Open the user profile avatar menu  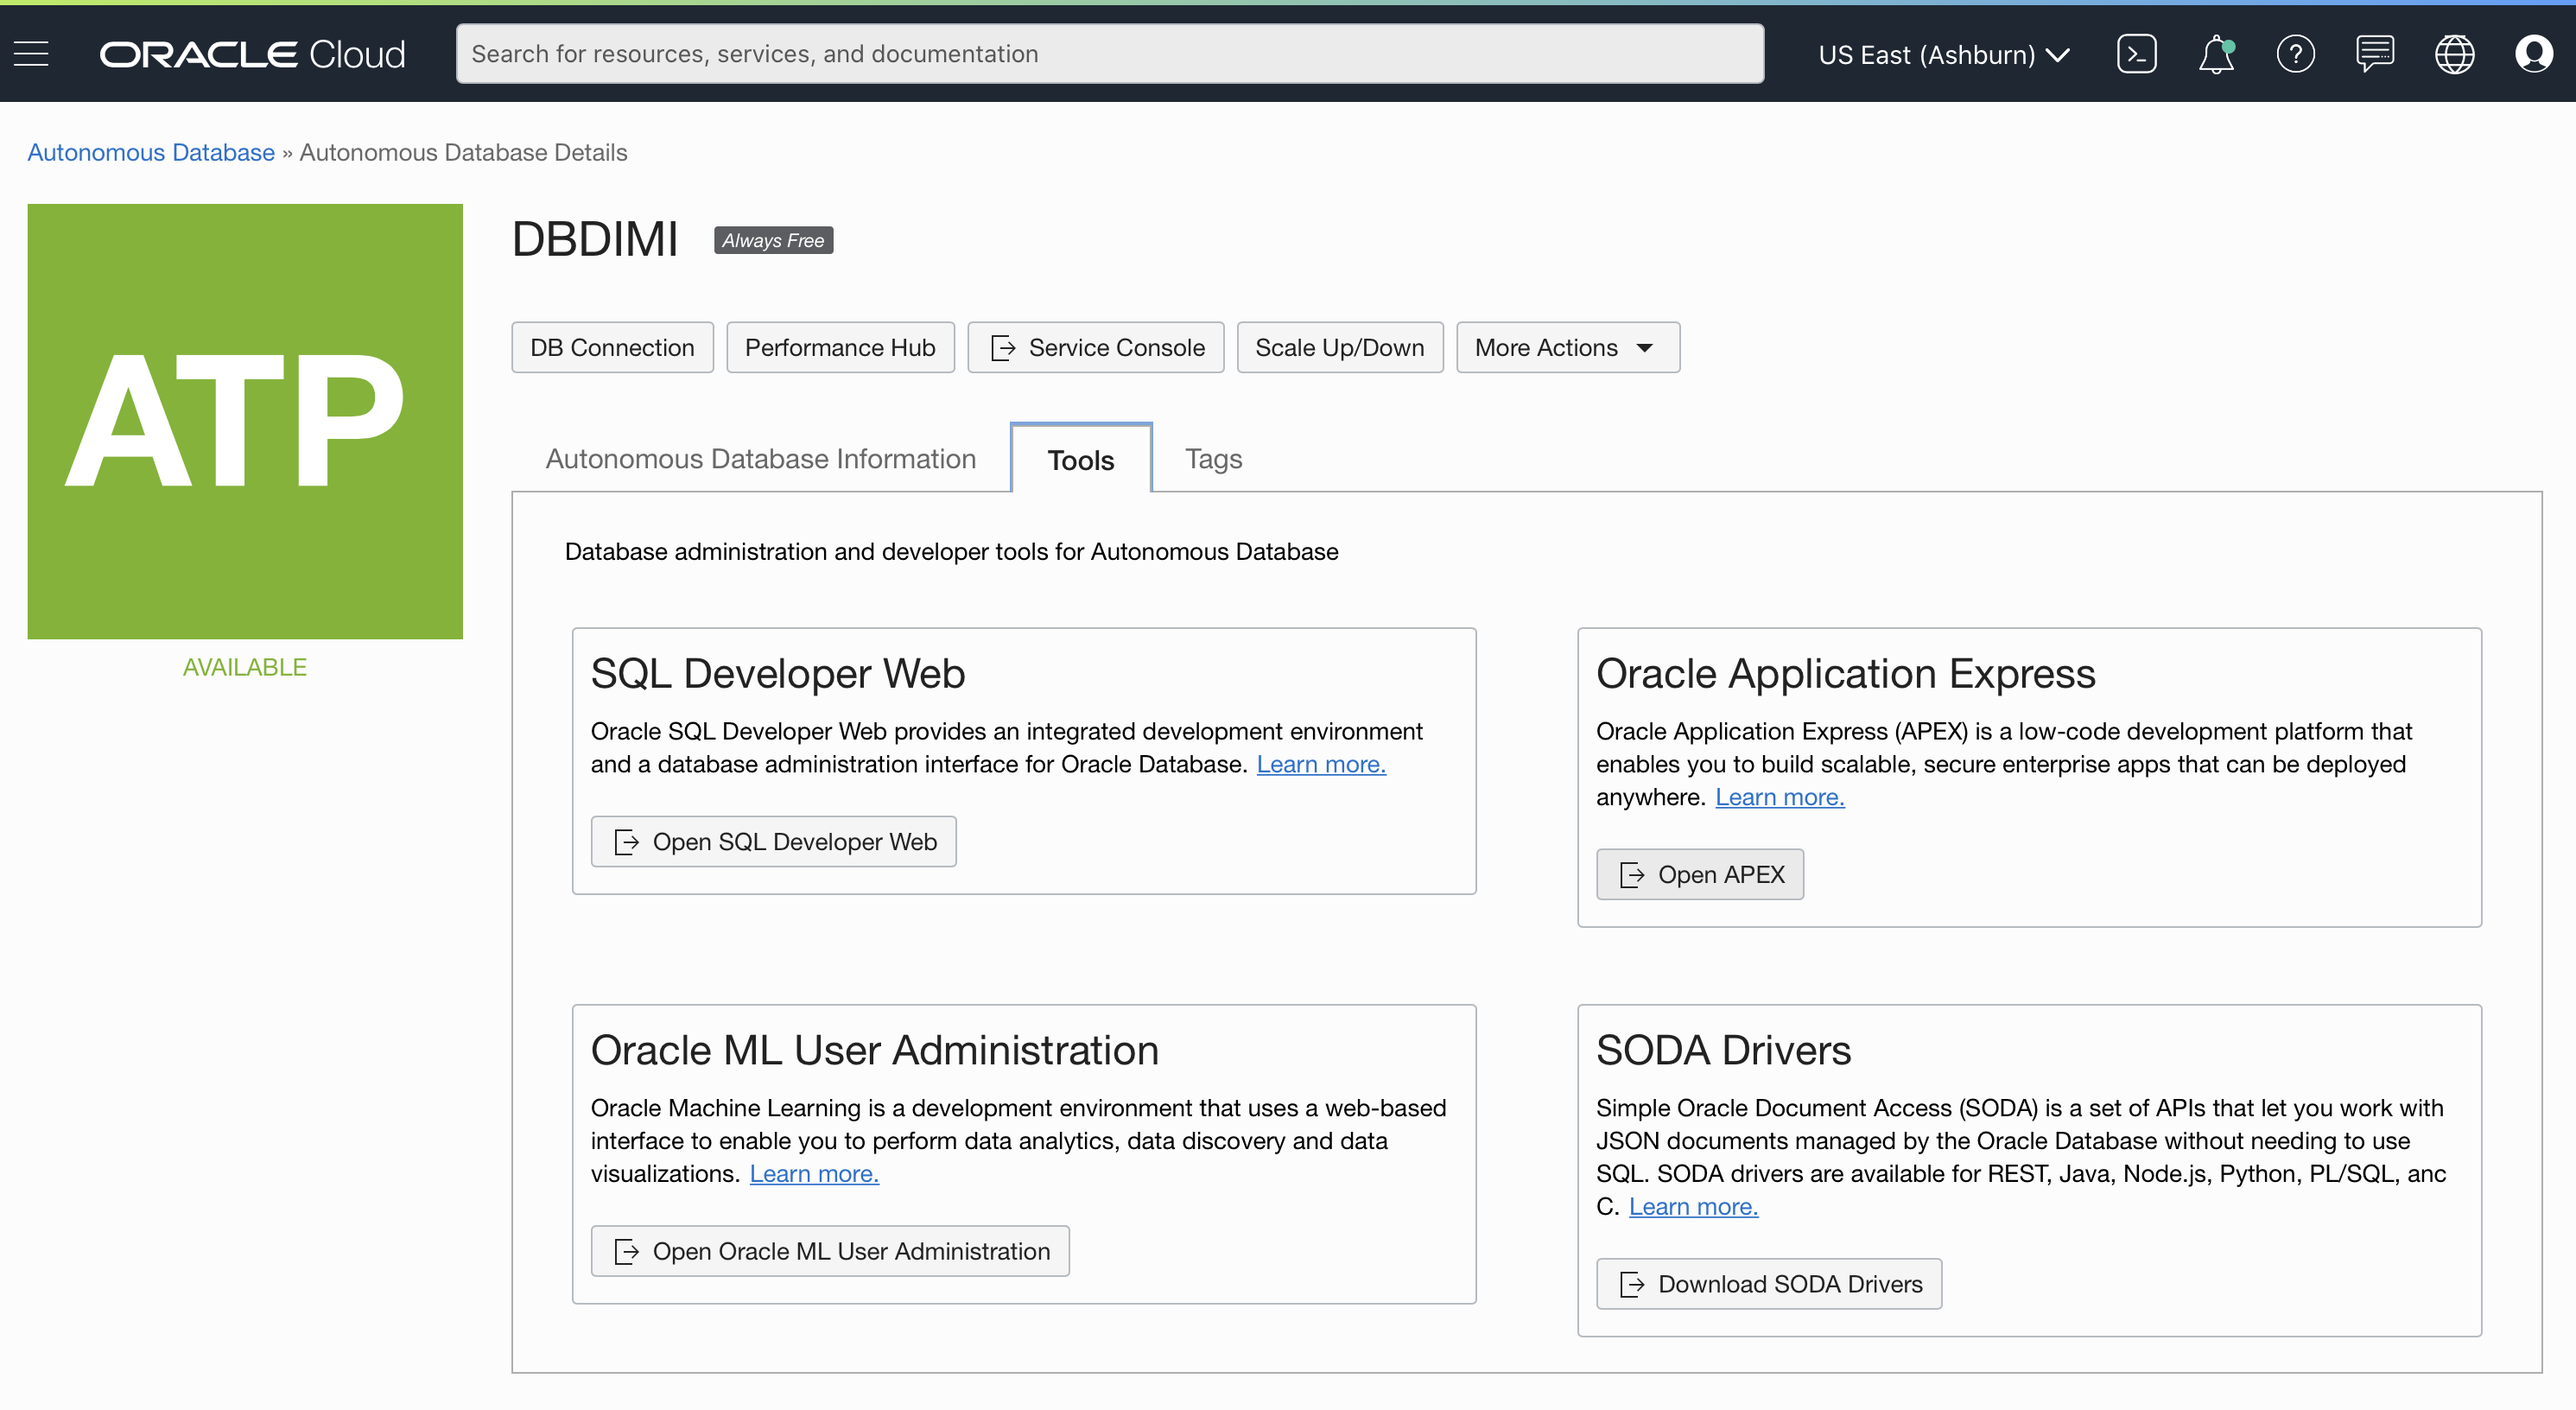[2535, 53]
